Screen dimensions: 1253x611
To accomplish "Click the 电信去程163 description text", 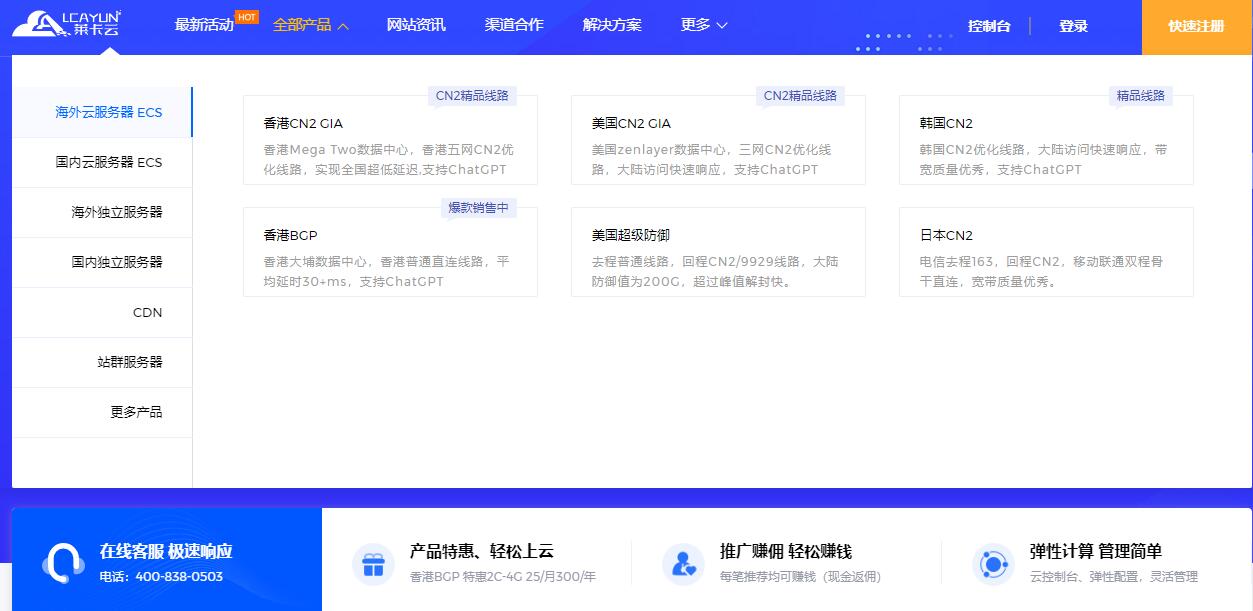I will click(x=1042, y=272).
